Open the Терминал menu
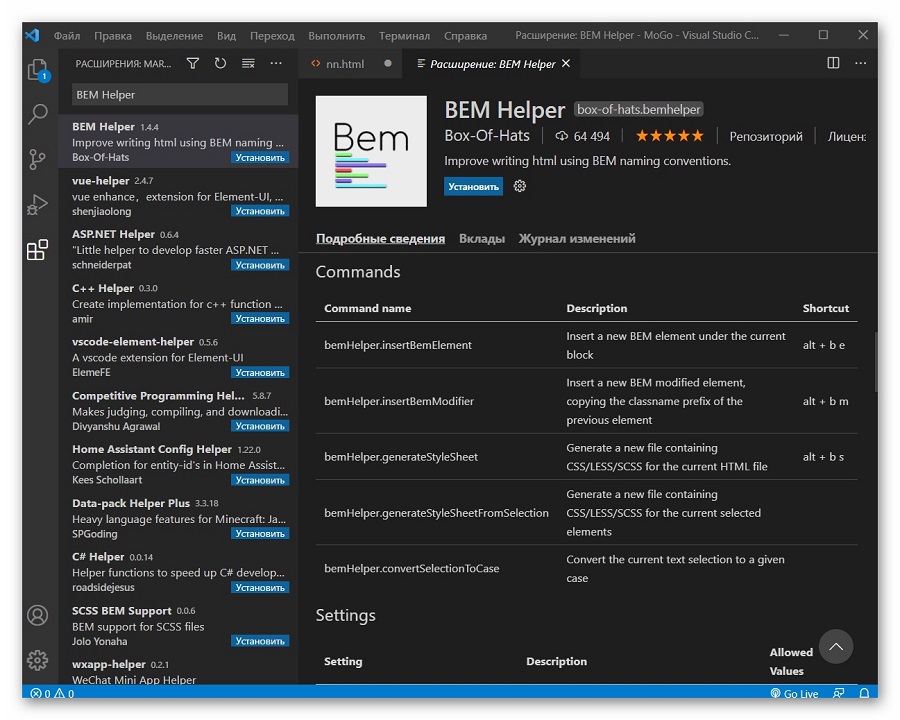 pyautogui.click(x=404, y=36)
